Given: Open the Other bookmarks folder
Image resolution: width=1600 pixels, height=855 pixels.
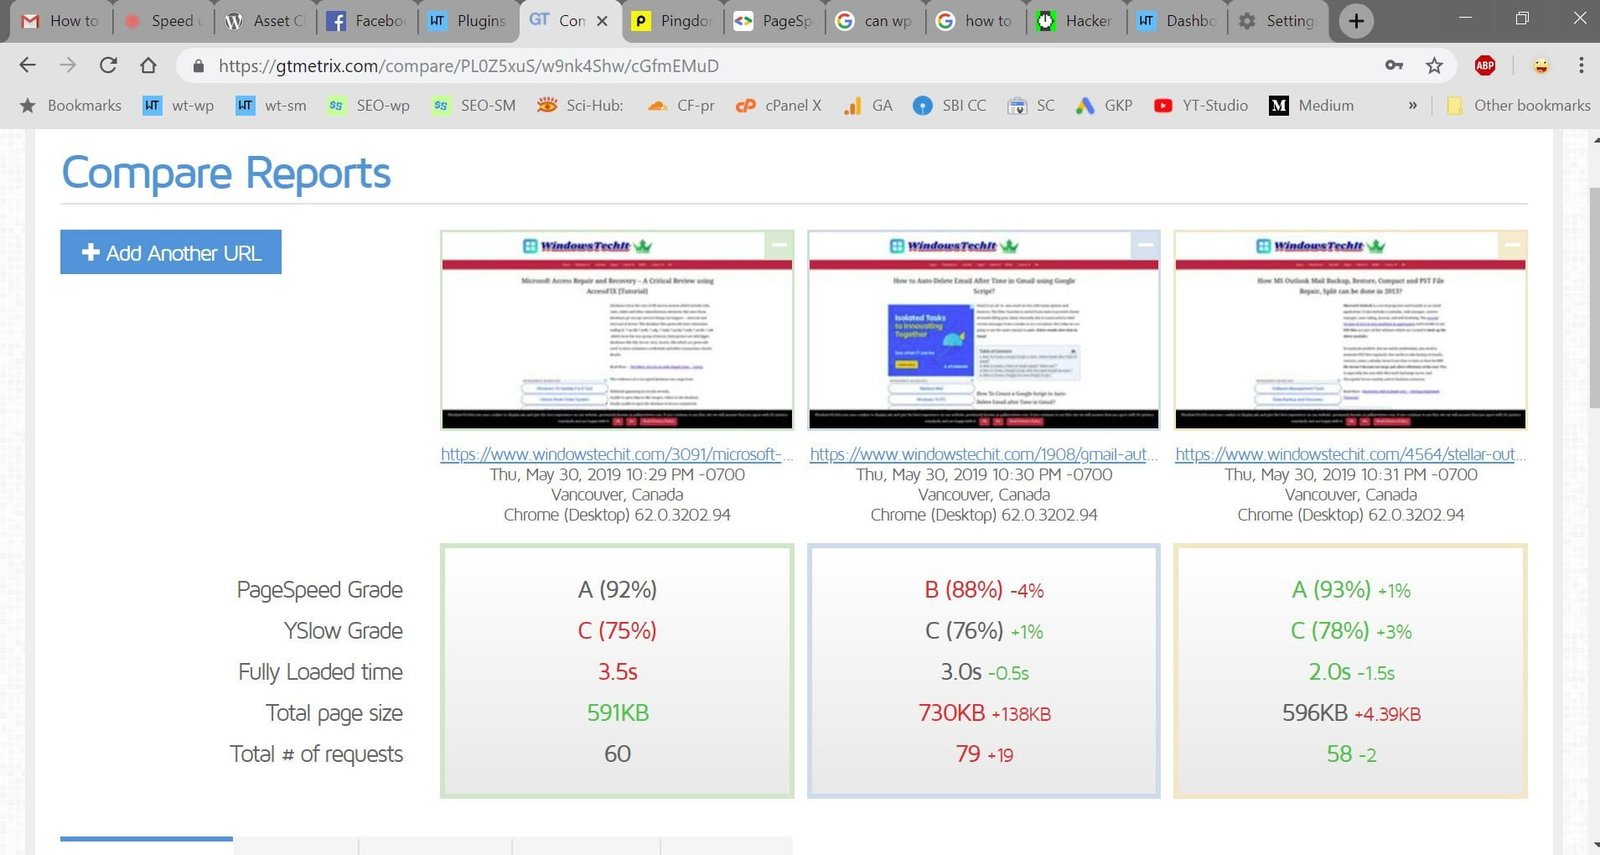Looking at the screenshot, I should (x=1519, y=106).
